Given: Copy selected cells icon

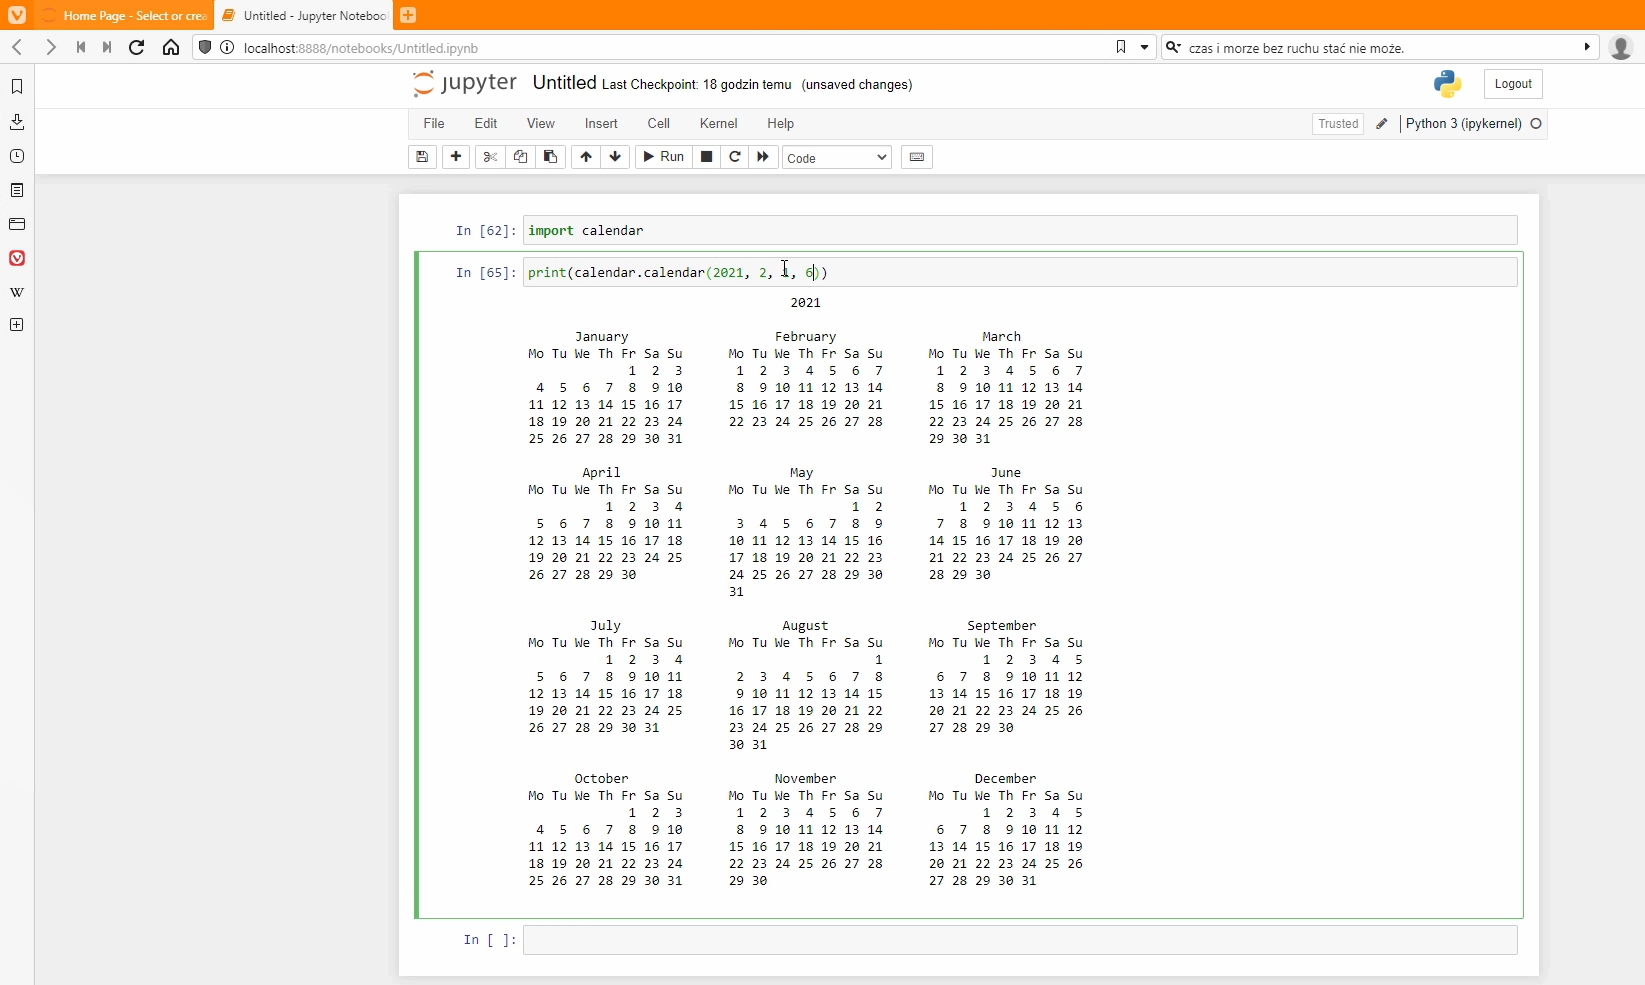Looking at the screenshot, I should coord(520,157).
